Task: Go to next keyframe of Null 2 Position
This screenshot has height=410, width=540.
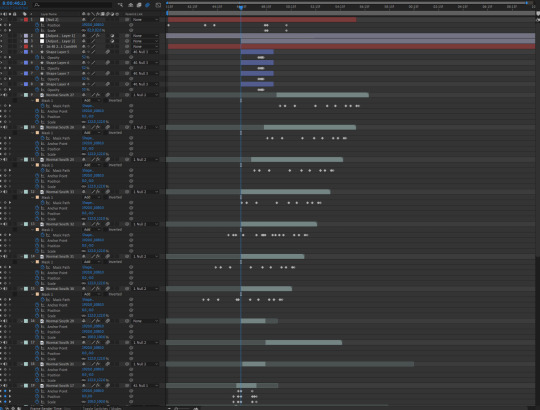Action: click(x=10, y=25)
